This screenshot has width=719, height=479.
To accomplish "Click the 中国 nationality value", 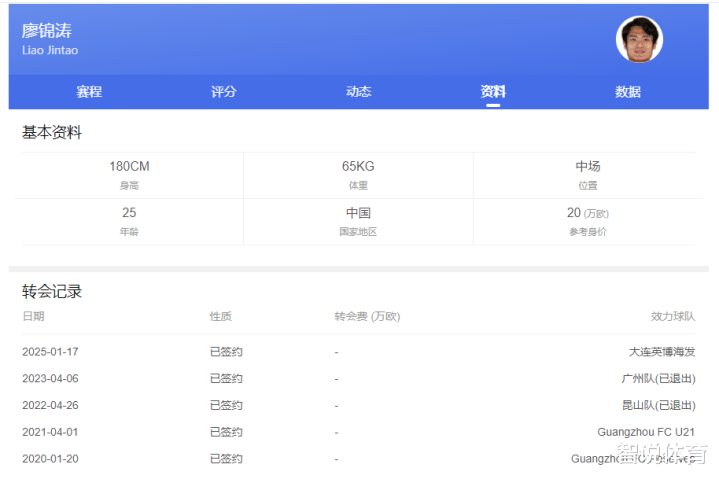I will [358, 213].
